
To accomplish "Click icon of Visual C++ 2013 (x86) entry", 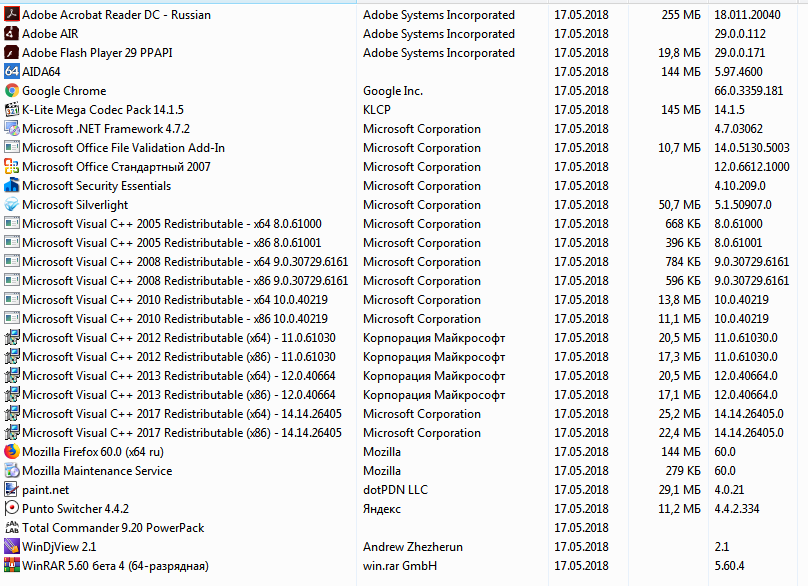I will click(x=11, y=395).
